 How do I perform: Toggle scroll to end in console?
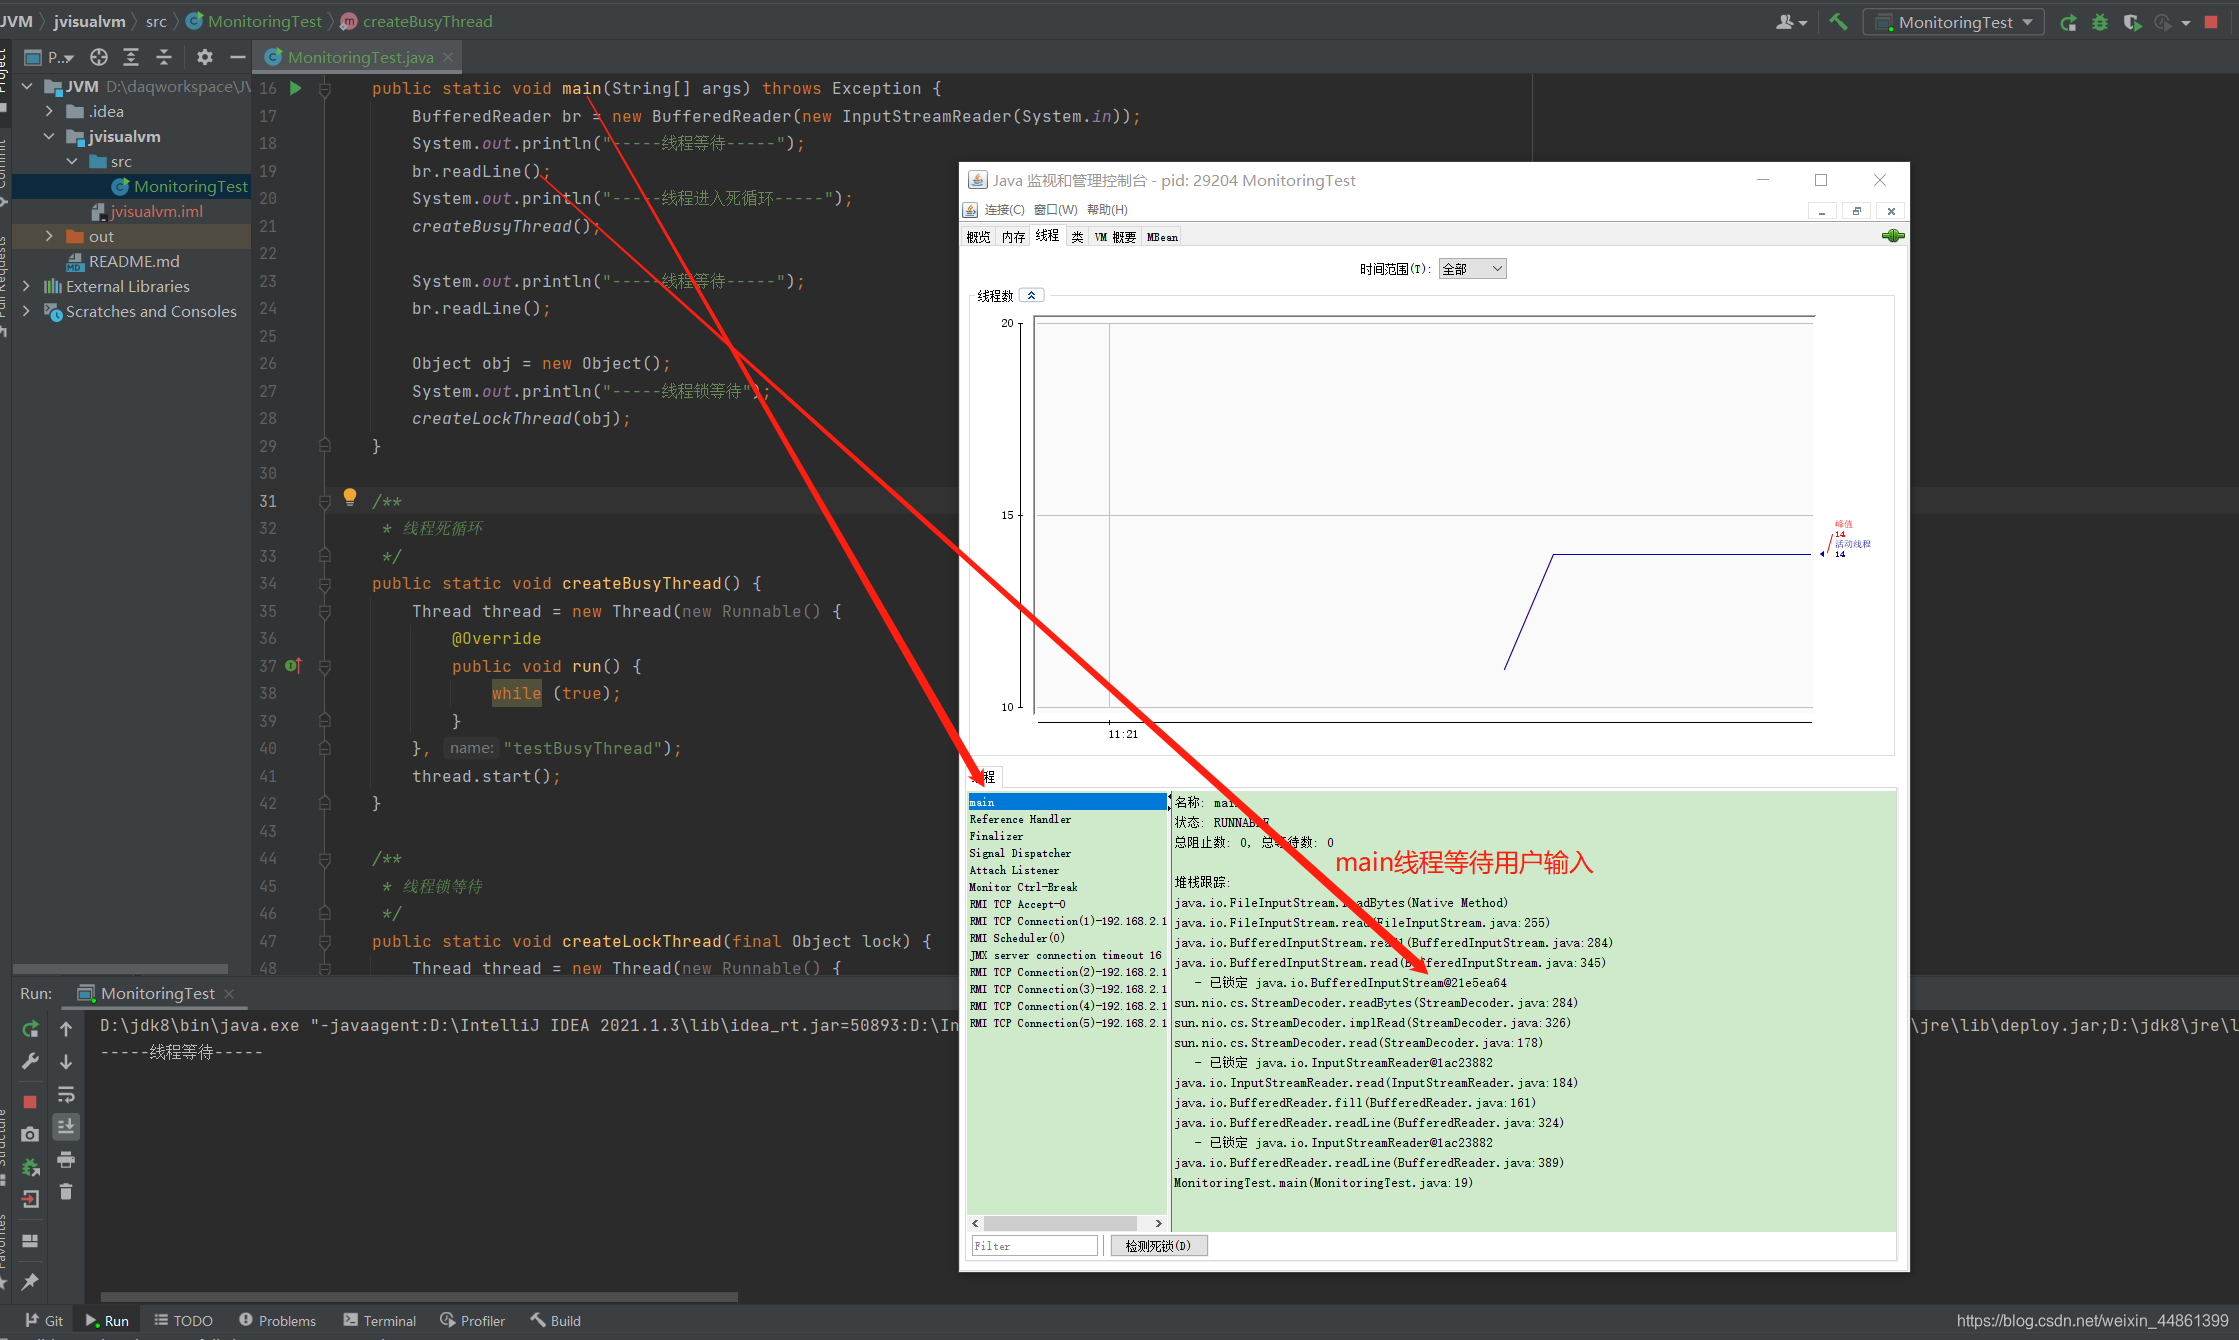tap(66, 1127)
